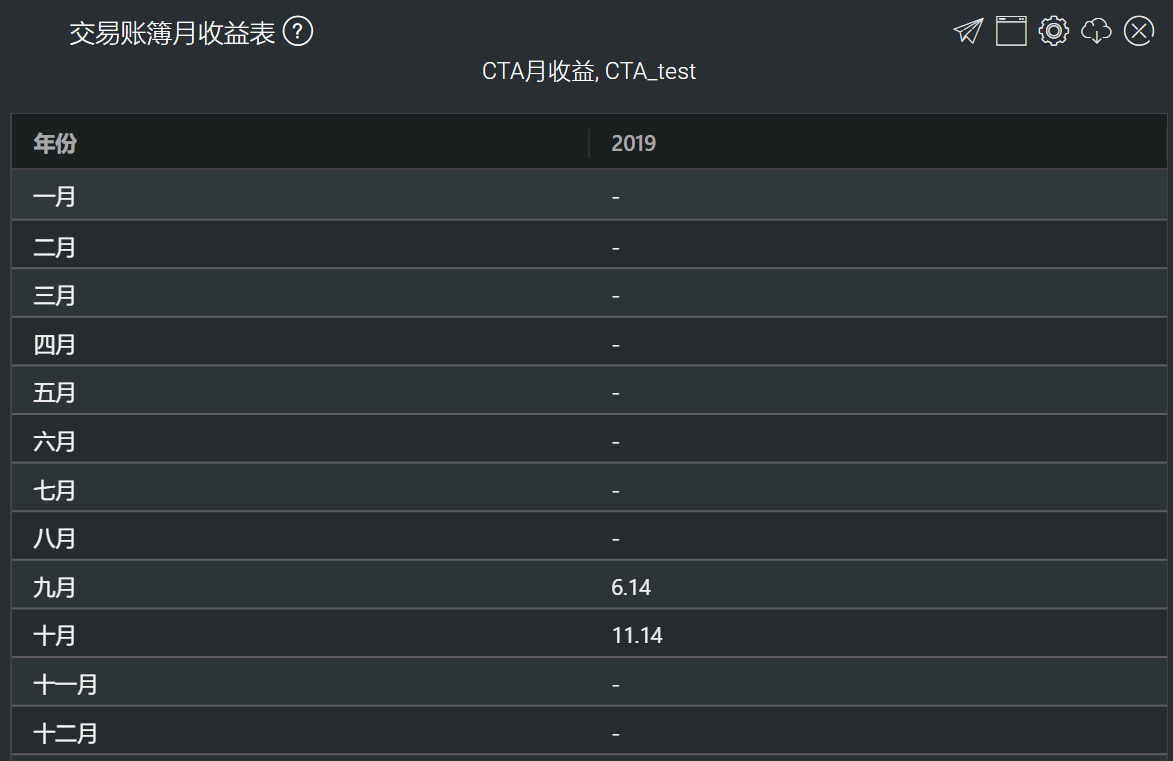Open the help question mark icon
Screen dimensions: 1173x761
click(x=298, y=32)
